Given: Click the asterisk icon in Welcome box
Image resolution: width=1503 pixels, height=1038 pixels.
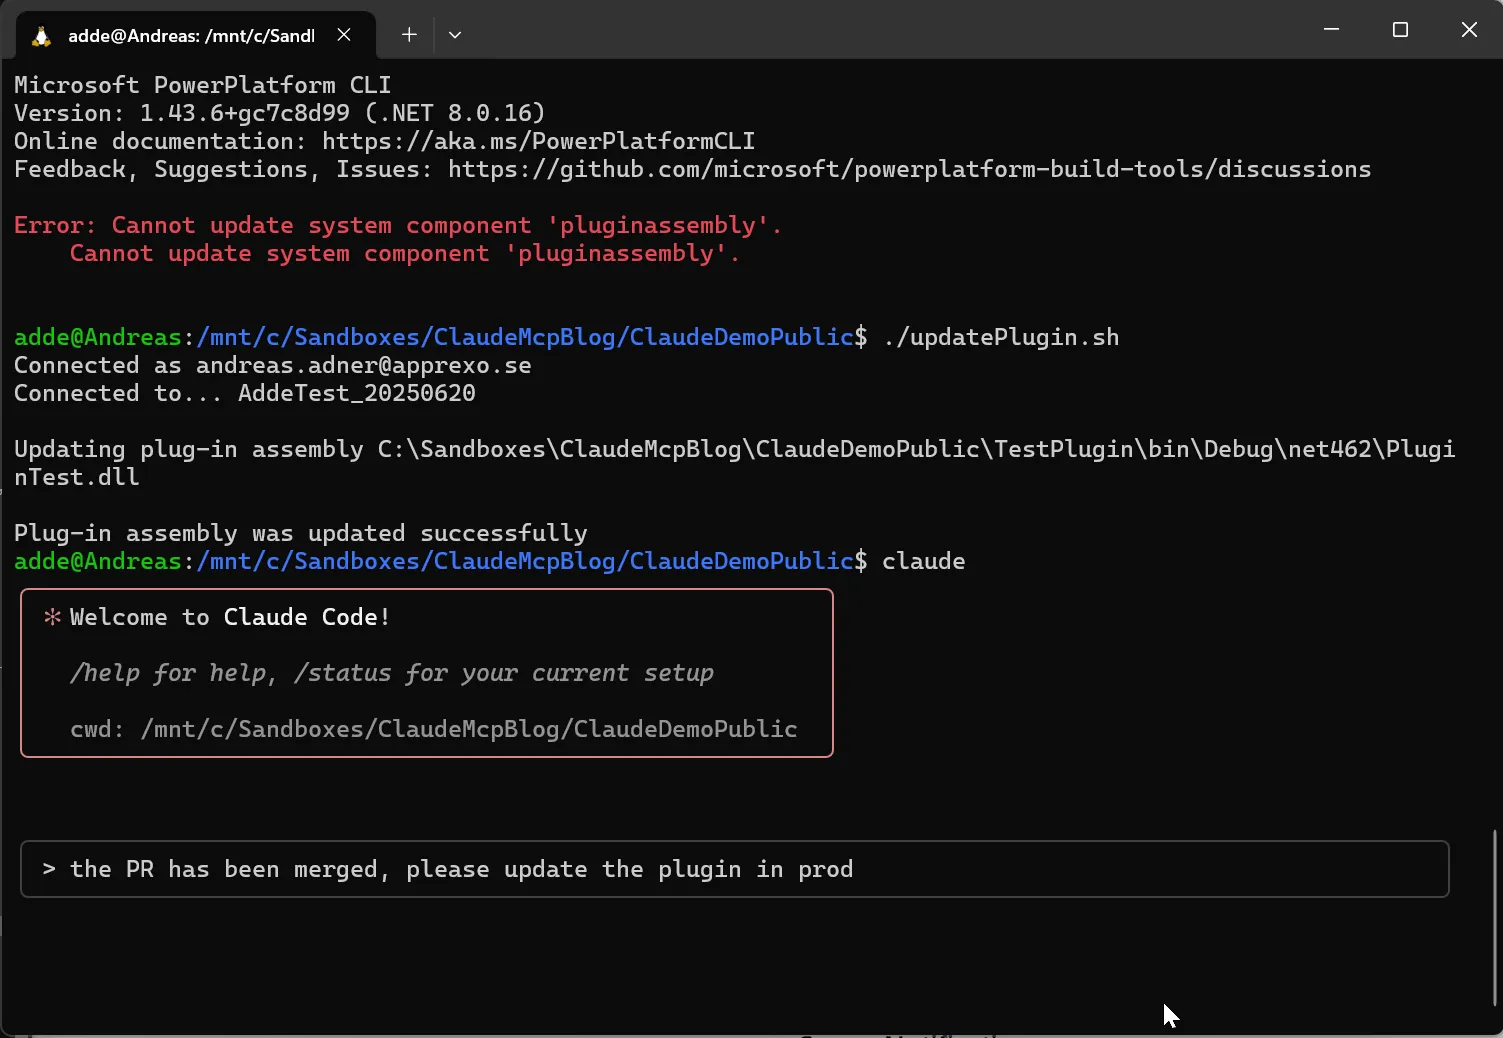Looking at the screenshot, I should [52, 617].
